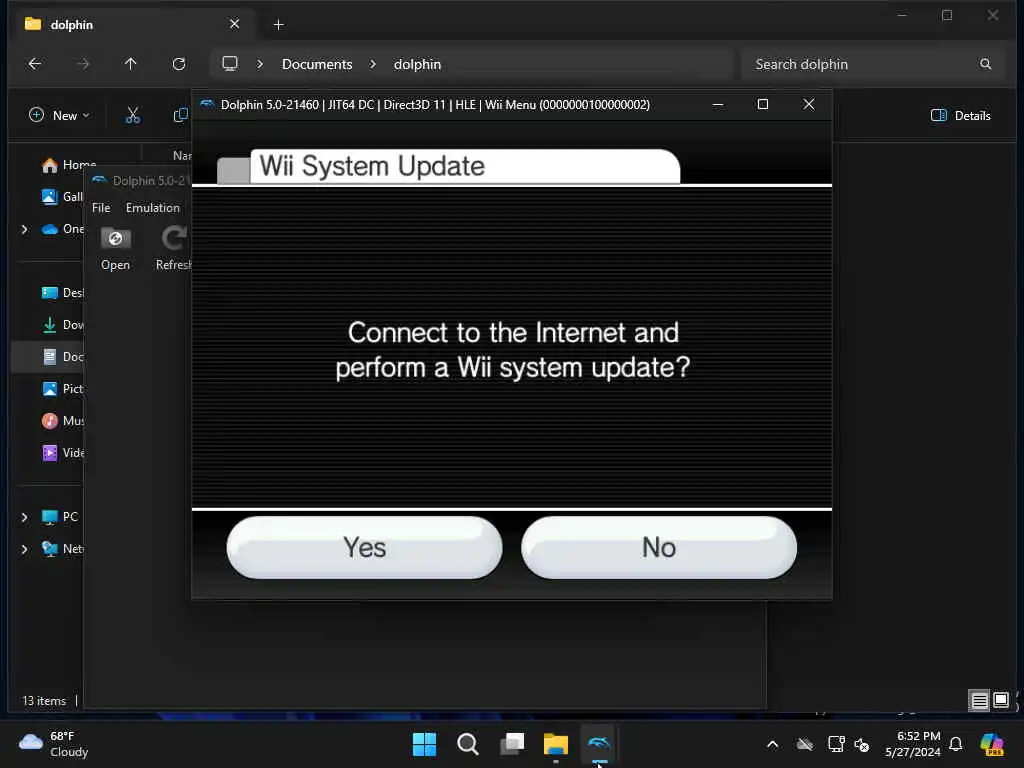Open the Dolphin File menu

click(x=101, y=208)
